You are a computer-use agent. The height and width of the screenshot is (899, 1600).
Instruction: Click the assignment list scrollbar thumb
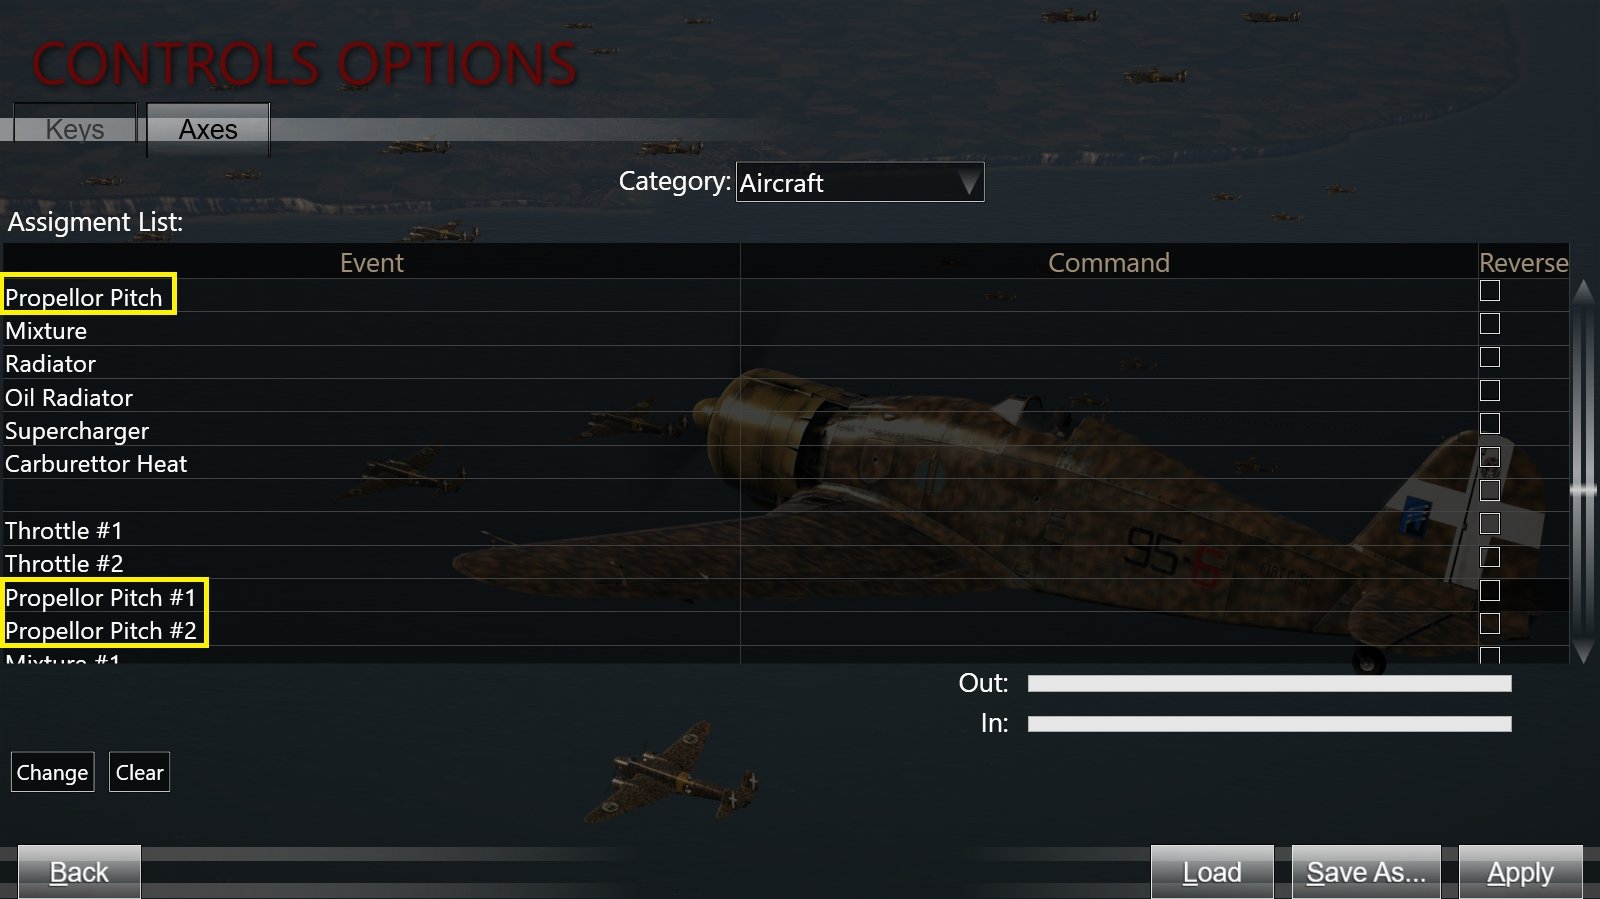coord(1583,489)
